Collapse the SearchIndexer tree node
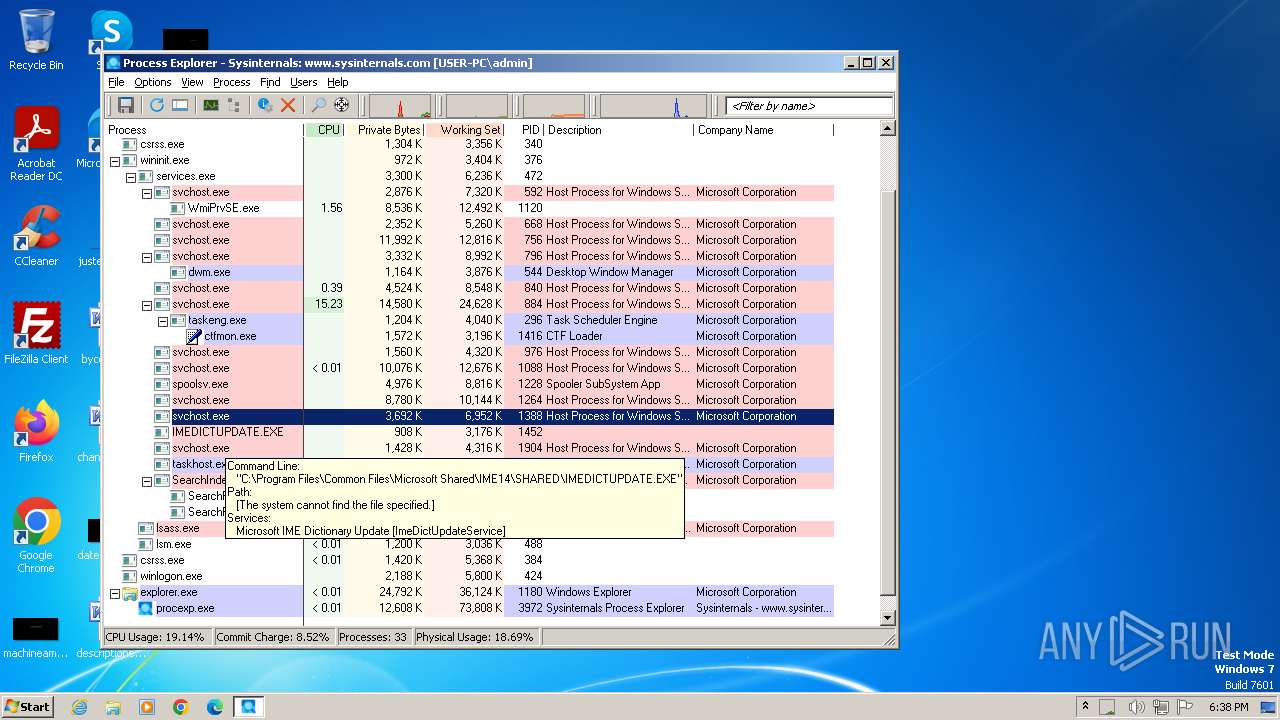 146,480
